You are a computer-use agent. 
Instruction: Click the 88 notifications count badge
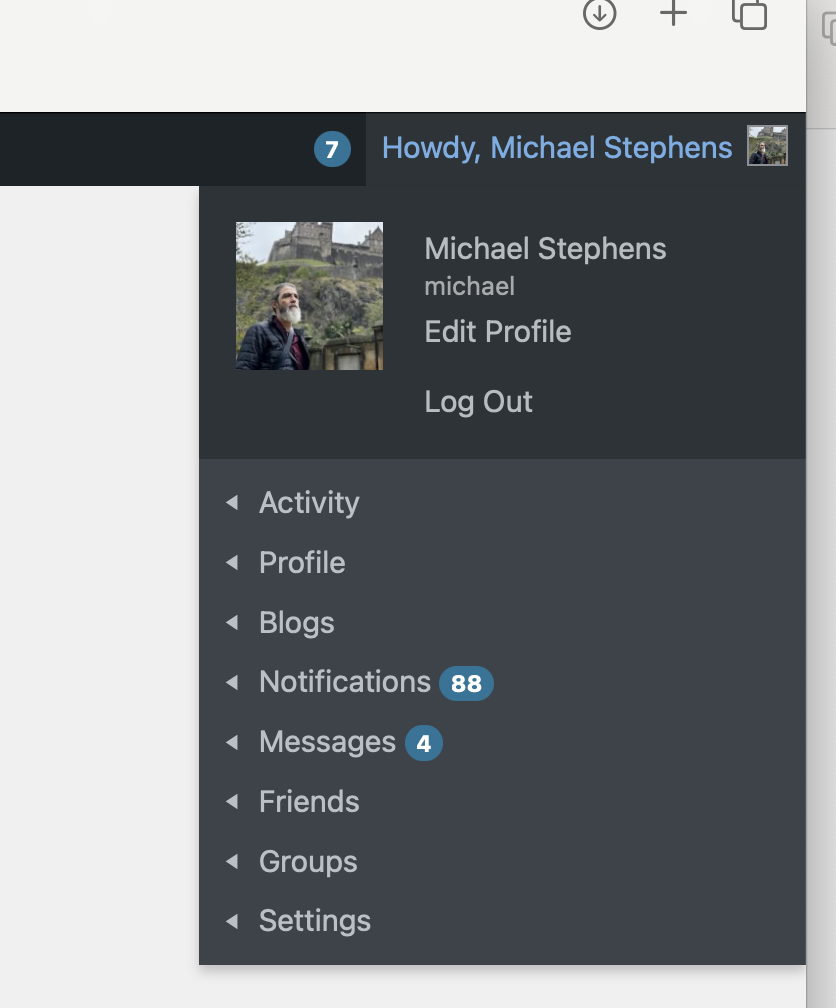[466, 683]
